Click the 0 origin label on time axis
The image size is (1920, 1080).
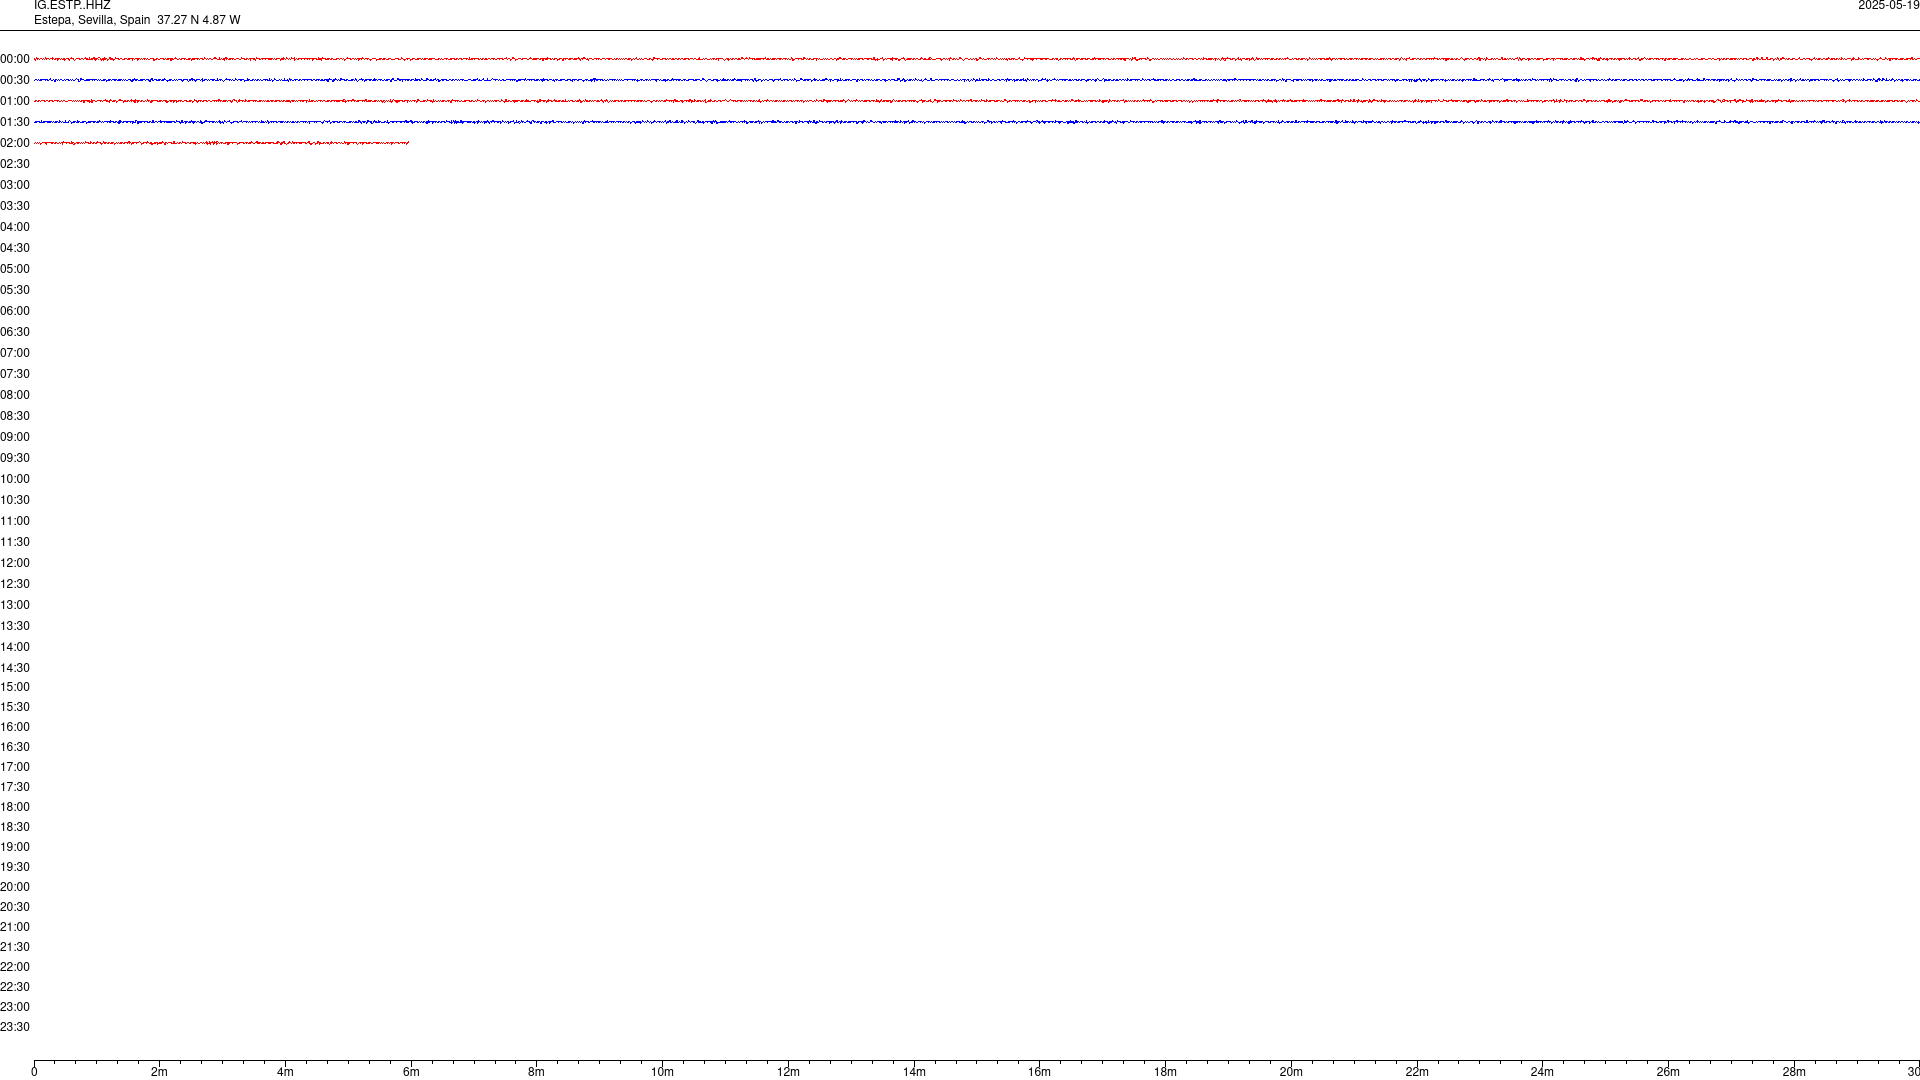[x=34, y=1072]
